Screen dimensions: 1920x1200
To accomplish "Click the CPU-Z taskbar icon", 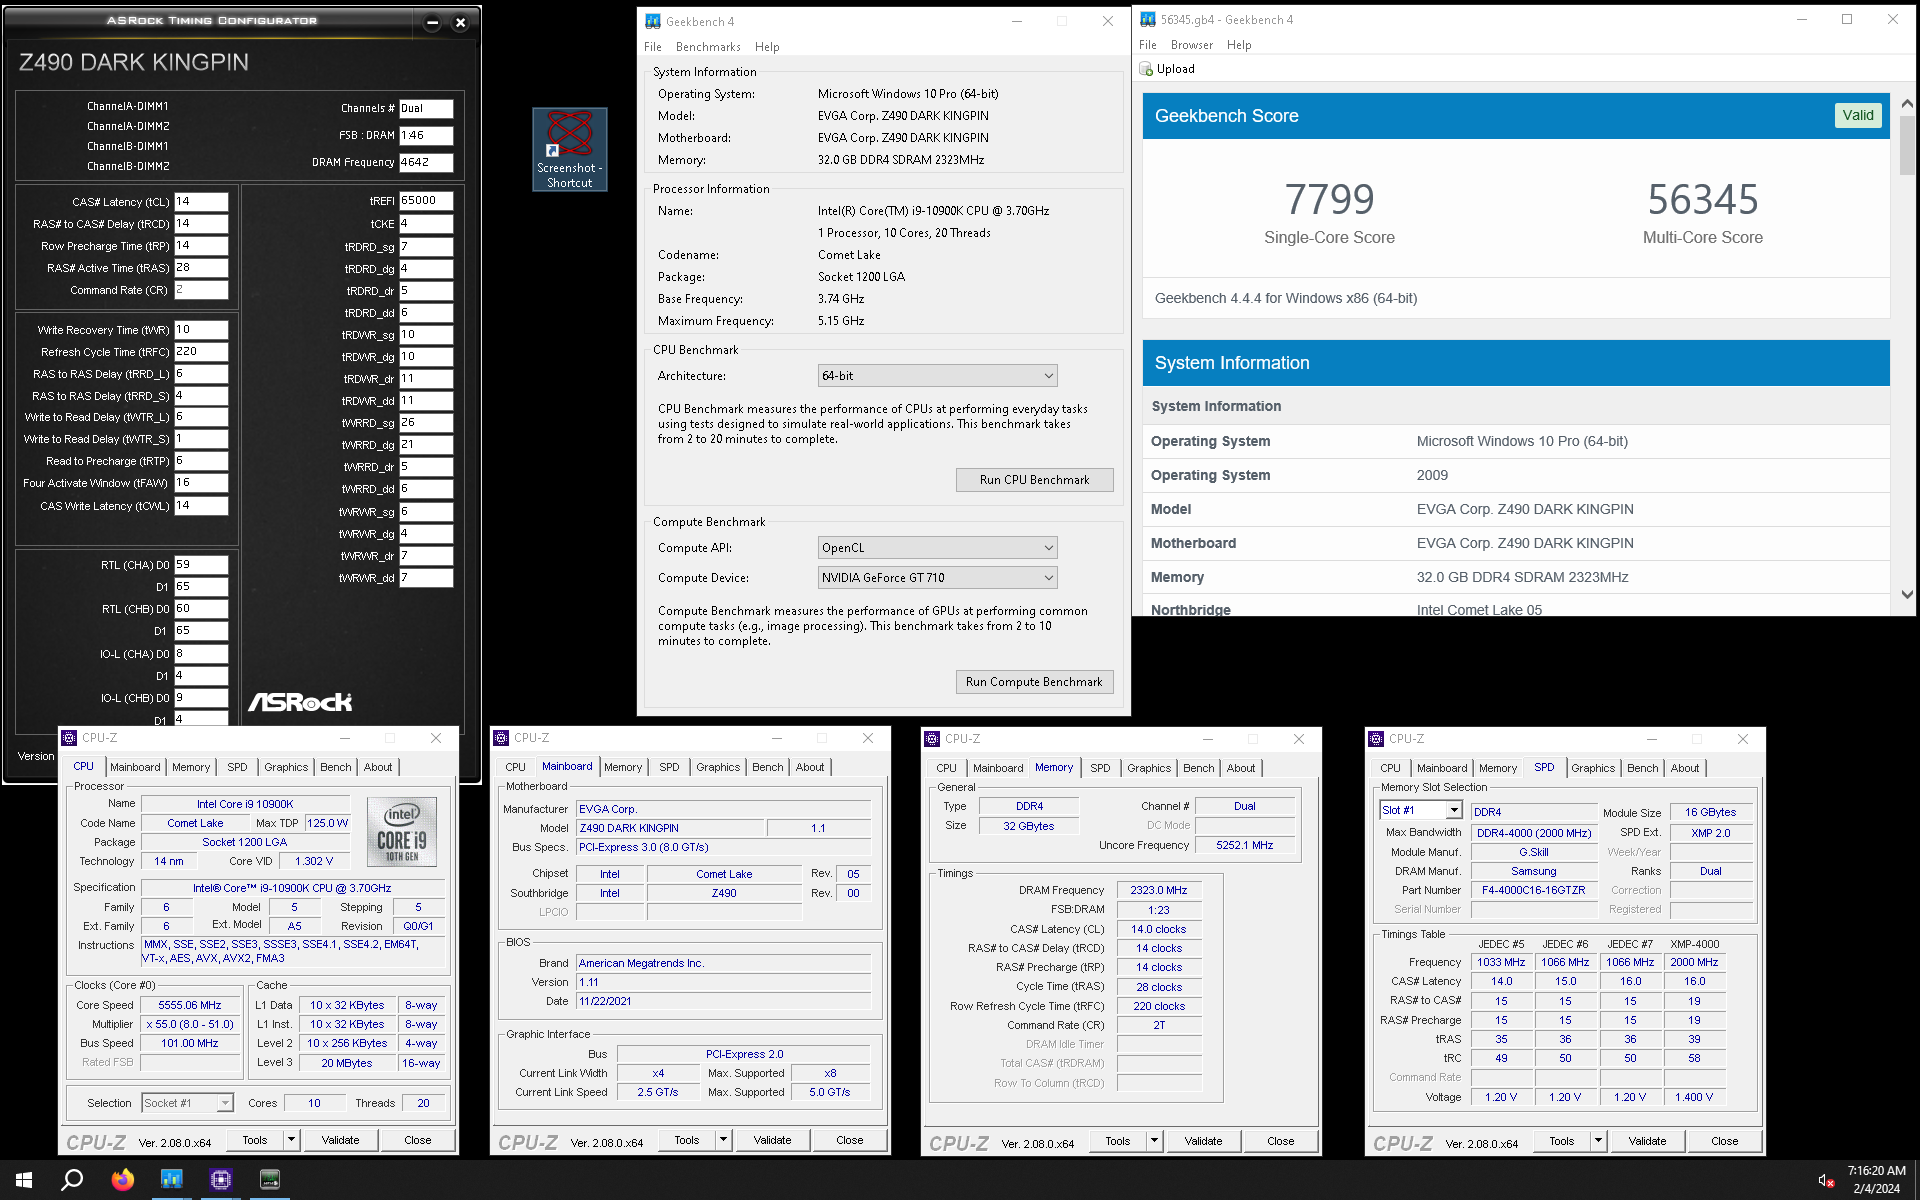I will click(x=221, y=1180).
